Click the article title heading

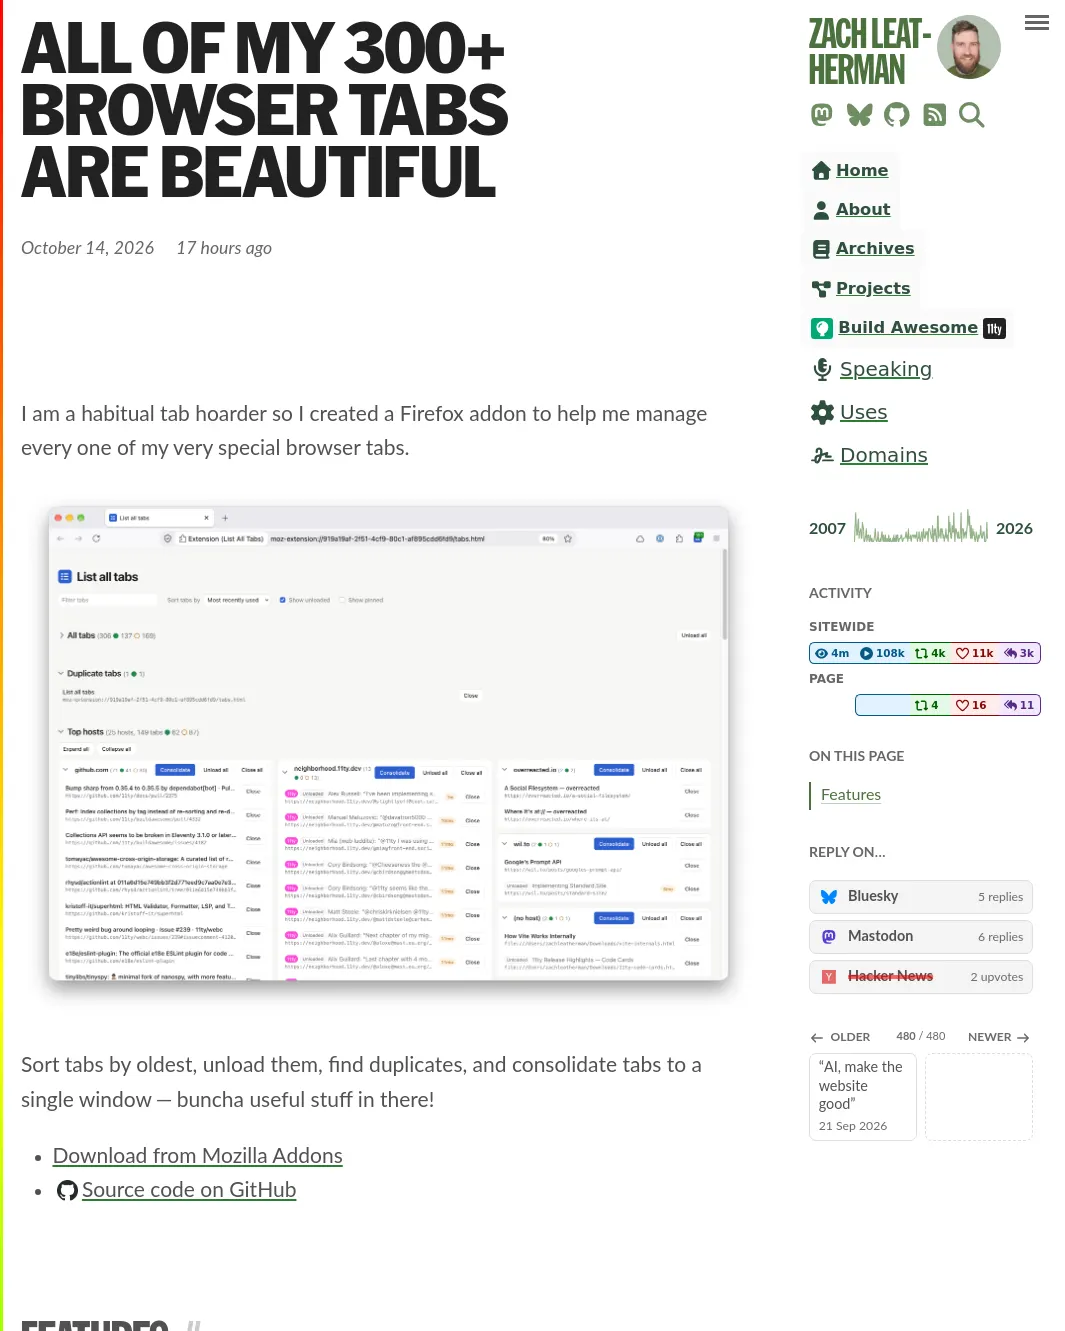265,110
